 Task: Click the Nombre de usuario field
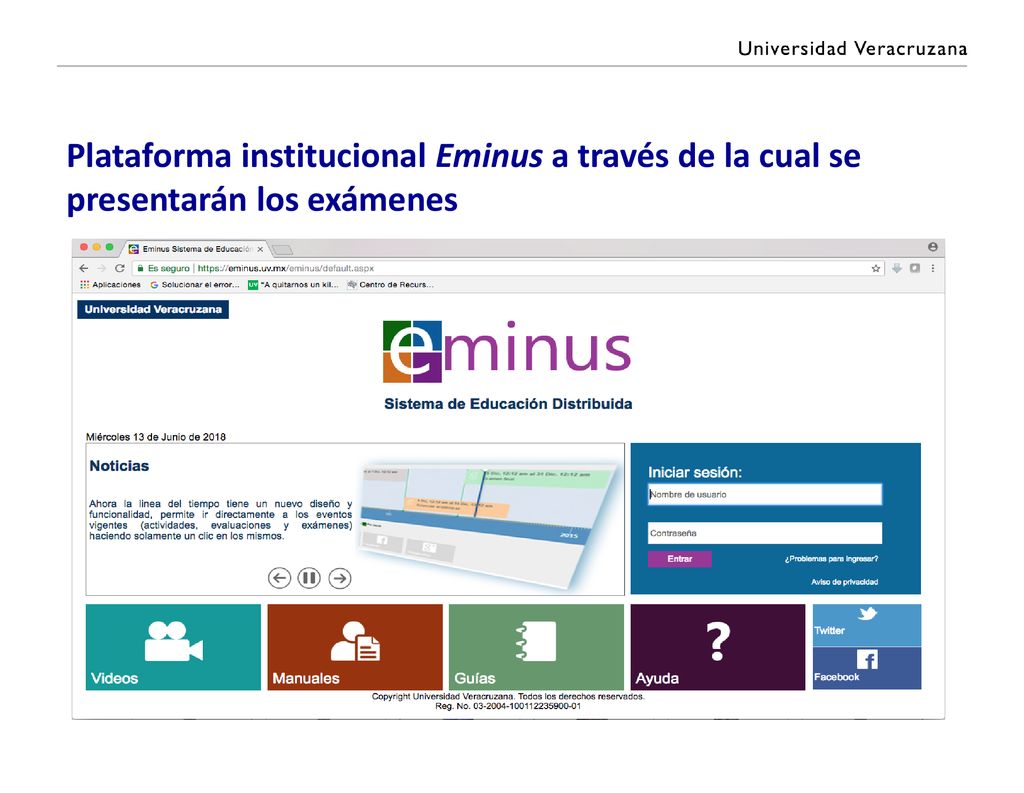pyautogui.click(x=765, y=494)
